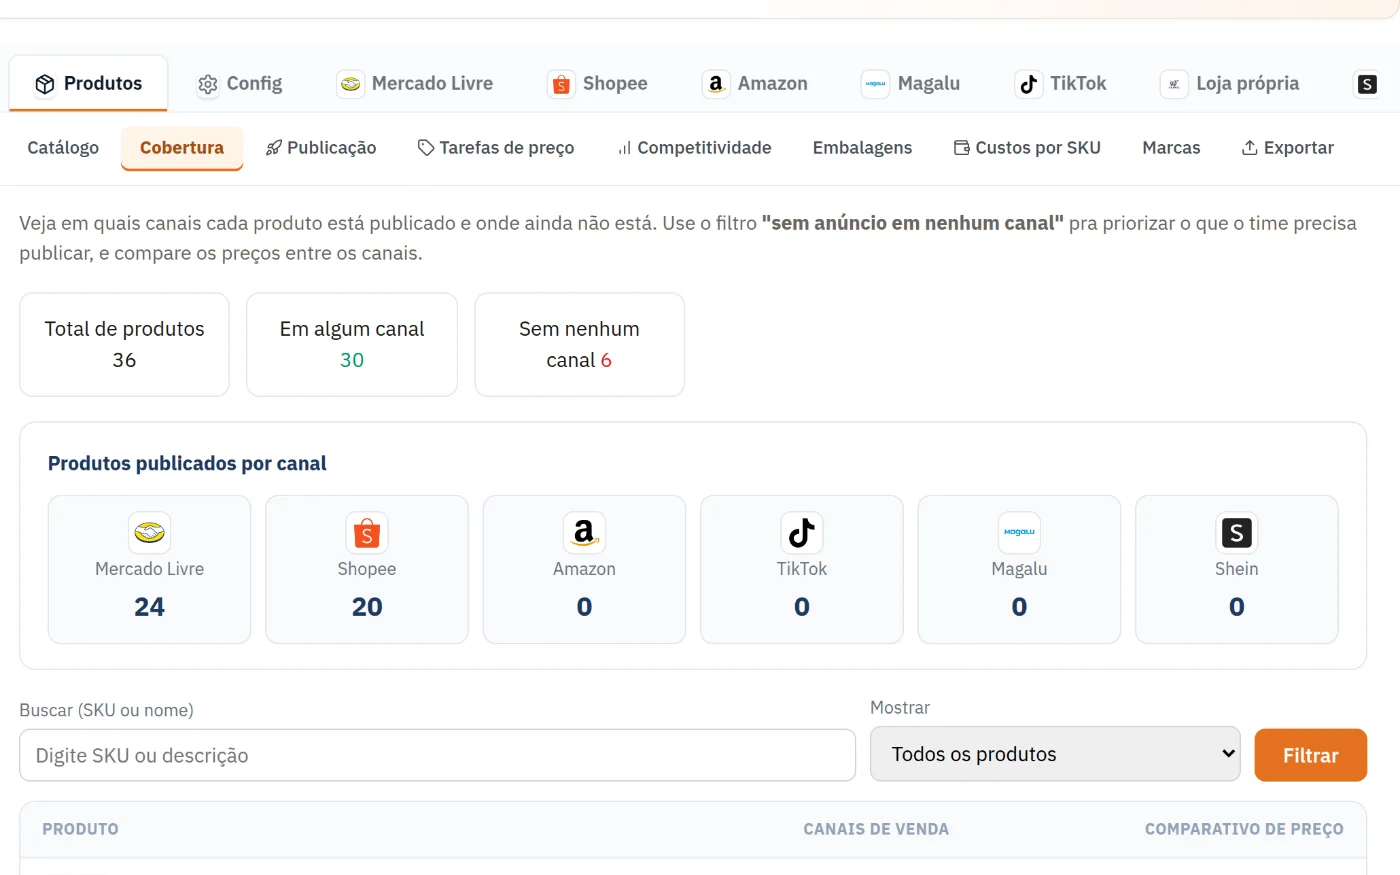Image resolution: width=1400 pixels, height=875 pixels.
Task: Click the COMPARATIVO DE PREÇO column header
Action: click(1244, 829)
